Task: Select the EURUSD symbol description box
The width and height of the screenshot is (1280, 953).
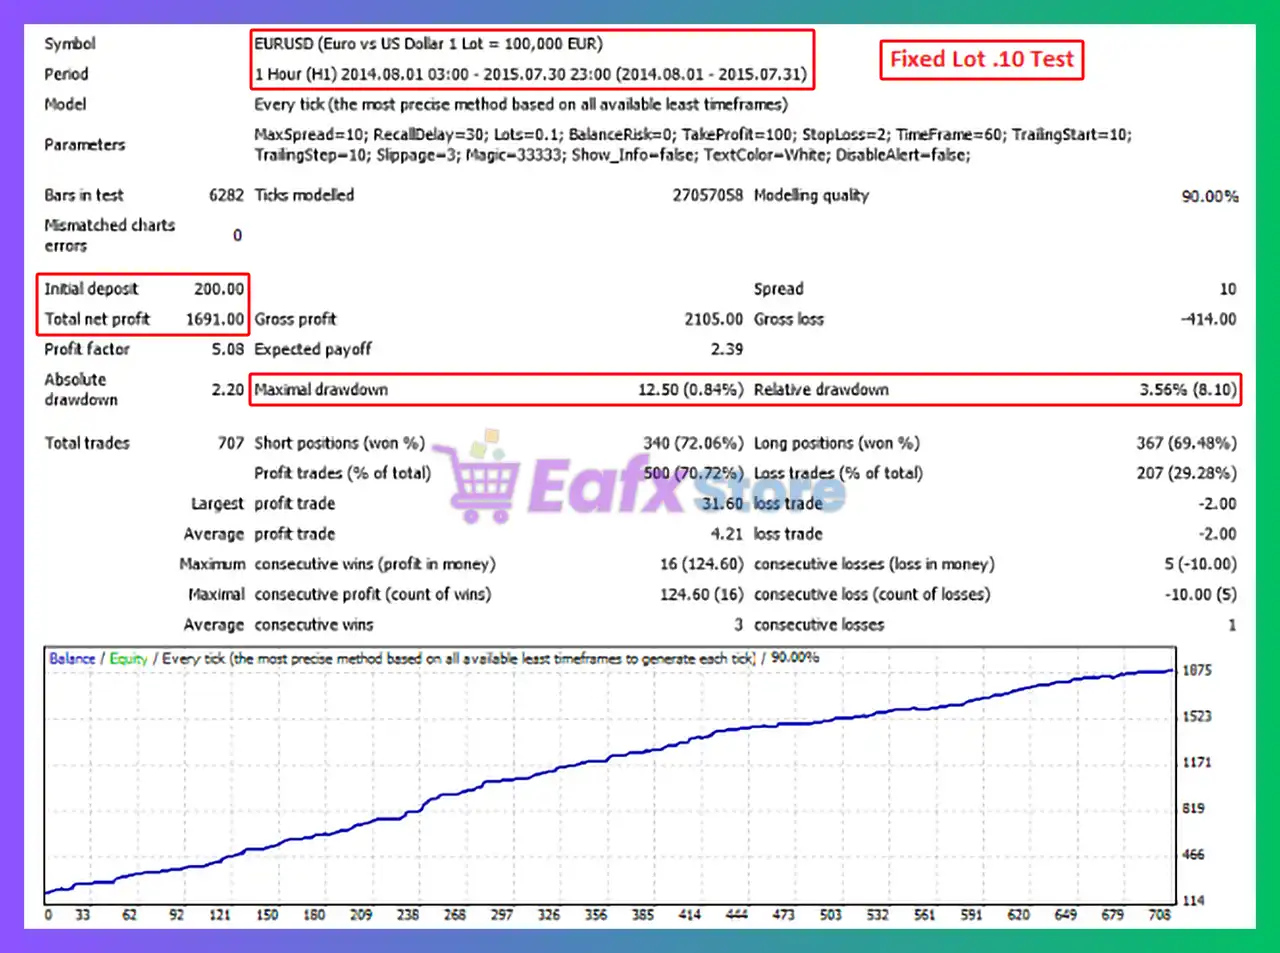Action: point(430,44)
